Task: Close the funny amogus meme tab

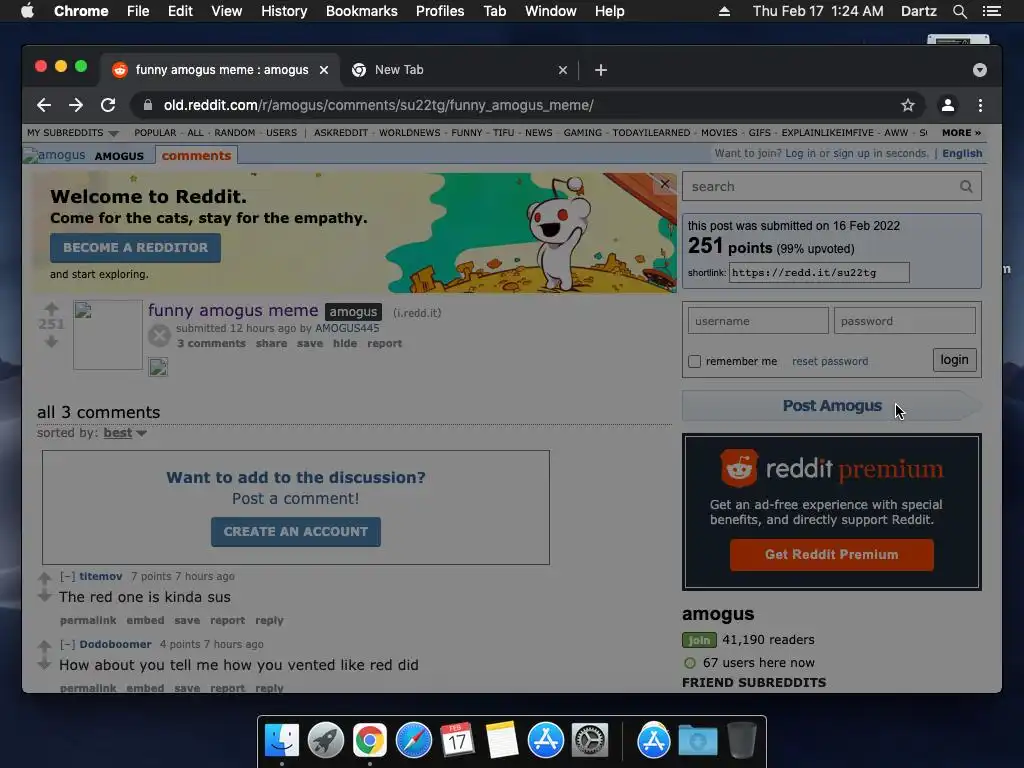Action: [324, 70]
